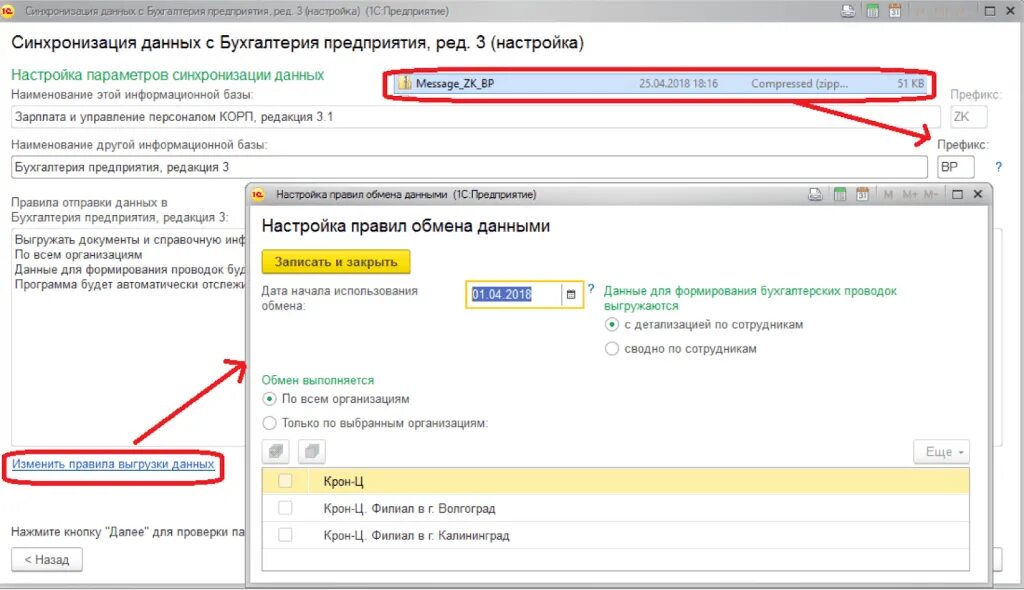Screen dimensions: 1024x590
Task: Close the exchange rules dialog
Action: click(978, 194)
